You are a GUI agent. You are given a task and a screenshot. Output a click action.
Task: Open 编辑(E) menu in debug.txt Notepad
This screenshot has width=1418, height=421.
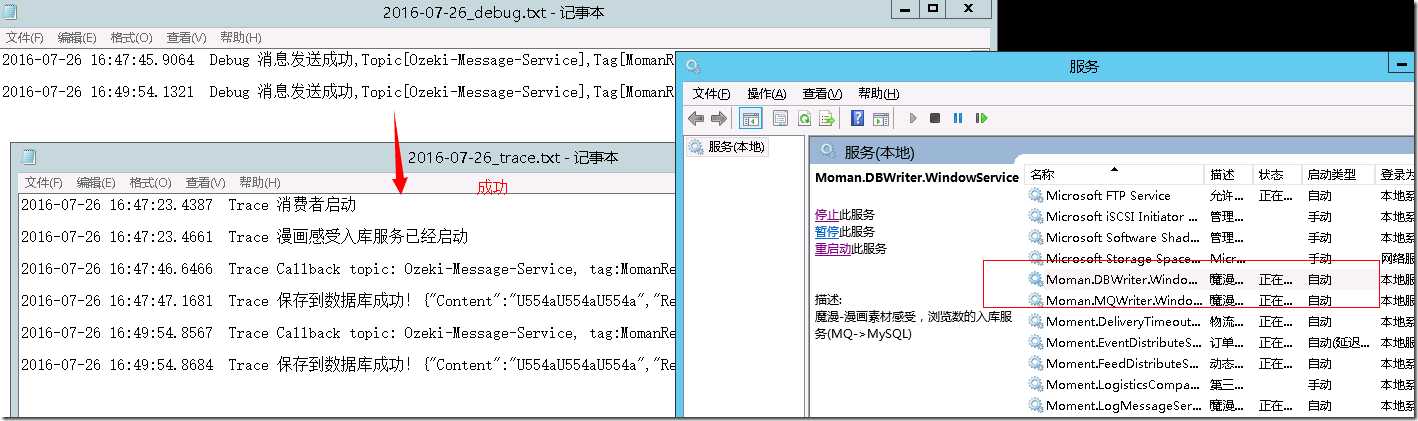pyautogui.click(x=77, y=38)
